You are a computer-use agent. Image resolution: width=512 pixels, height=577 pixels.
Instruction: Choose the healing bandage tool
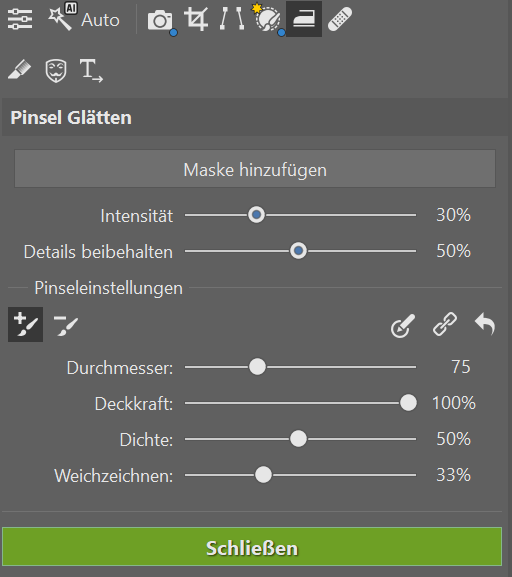[339, 19]
